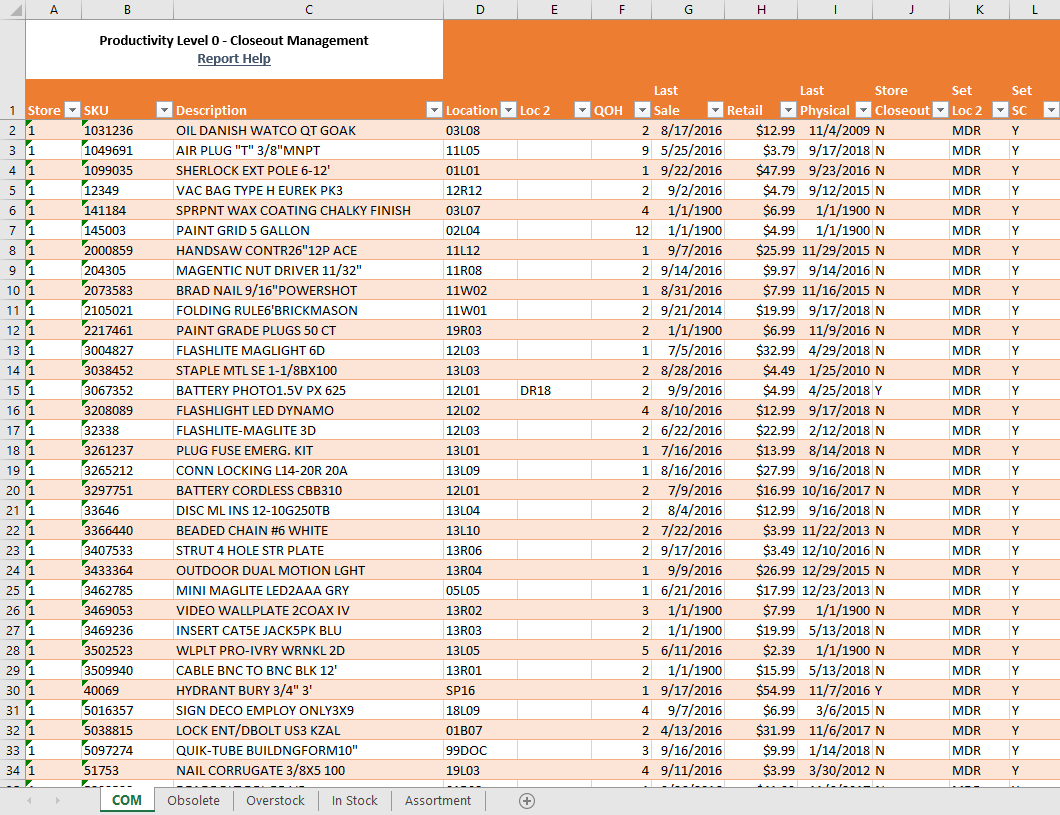Select row 30 header

point(13,691)
